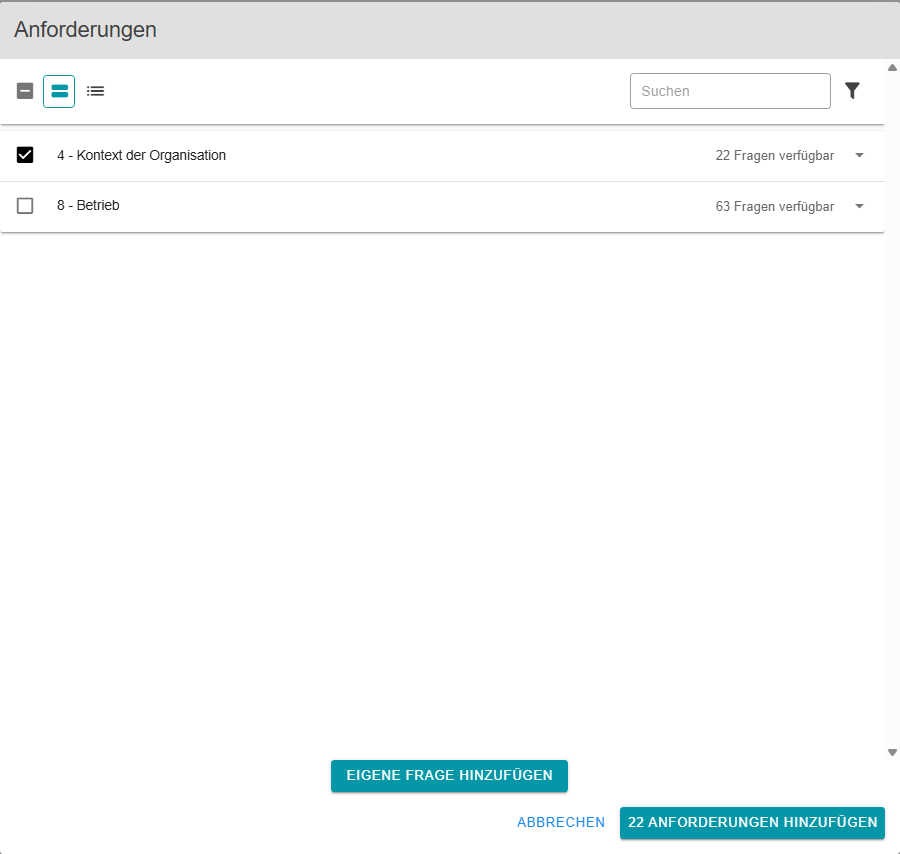The width and height of the screenshot is (900, 854).
Task: Open the filter funnel icon
Action: coord(852,91)
